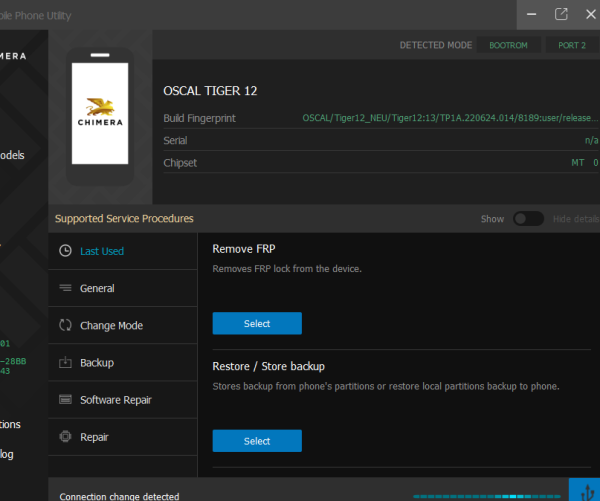Click the PORT 2 badge
The width and height of the screenshot is (600, 501).
tap(572, 45)
